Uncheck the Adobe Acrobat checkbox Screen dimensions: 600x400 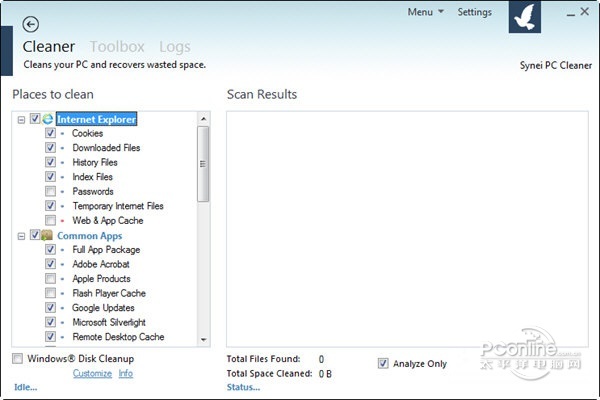50,264
